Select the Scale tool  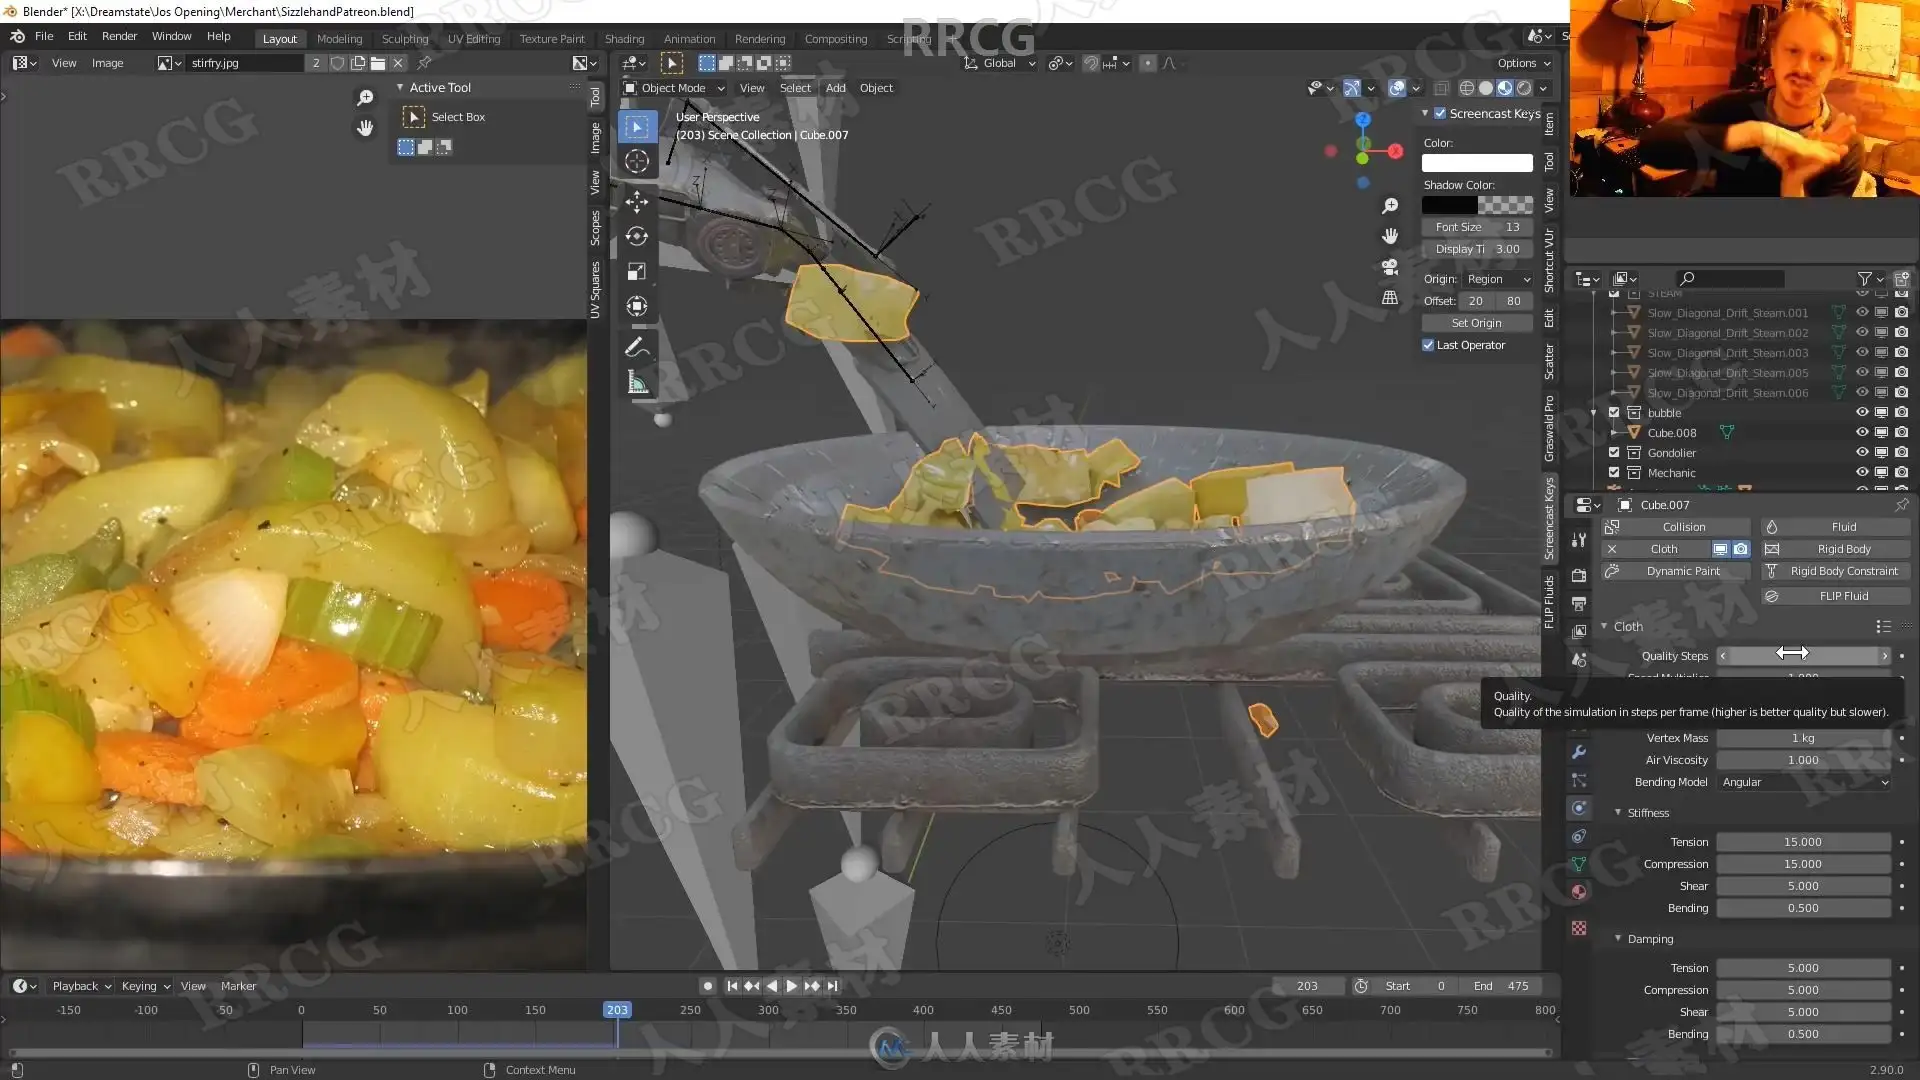click(x=637, y=272)
